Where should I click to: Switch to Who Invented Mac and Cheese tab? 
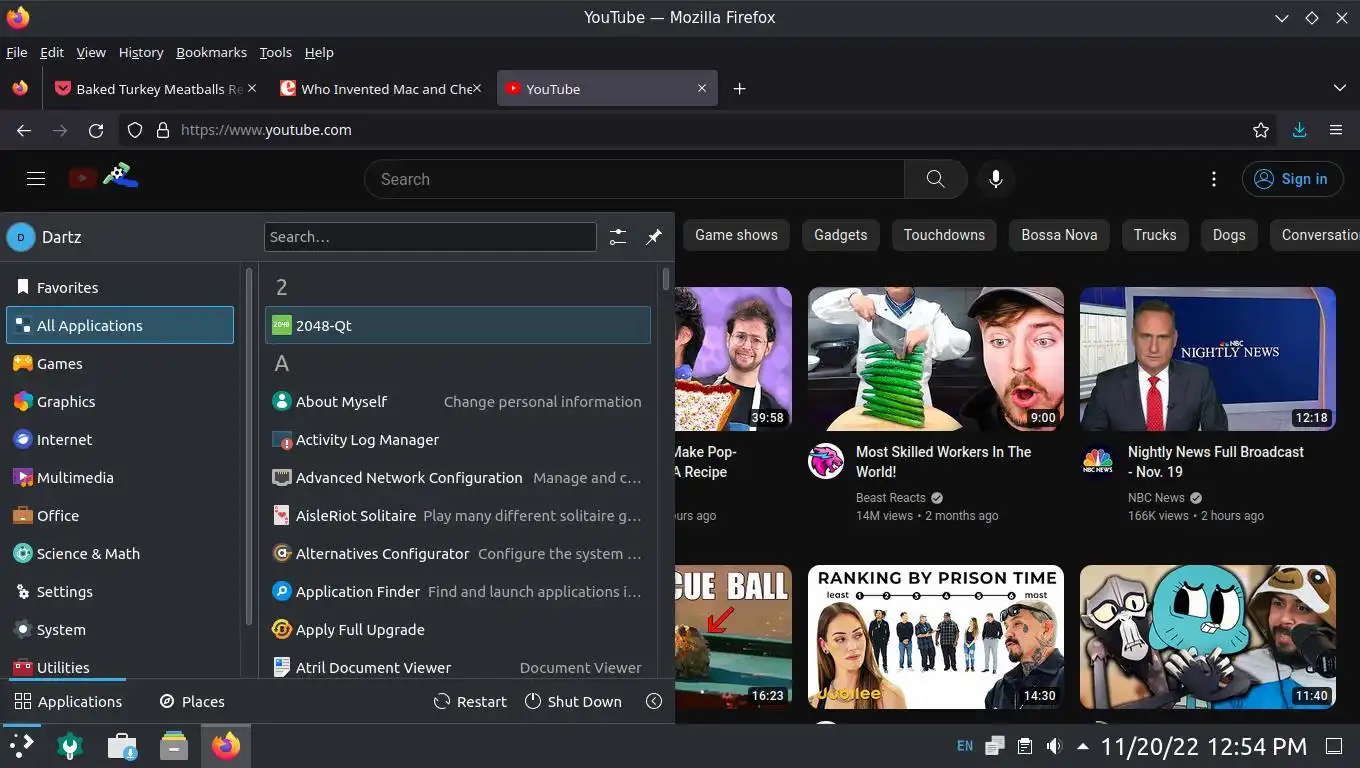(x=383, y=89)
